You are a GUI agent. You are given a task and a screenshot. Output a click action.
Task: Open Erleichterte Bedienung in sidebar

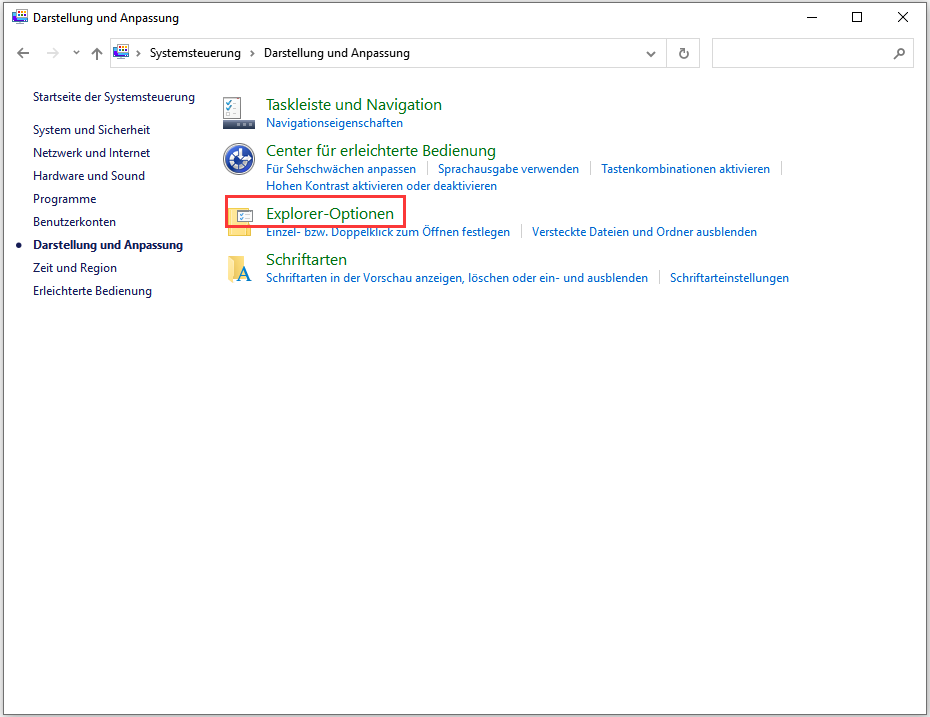tap(93, 291)
